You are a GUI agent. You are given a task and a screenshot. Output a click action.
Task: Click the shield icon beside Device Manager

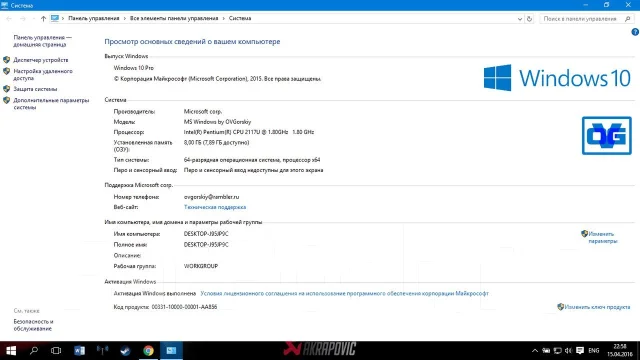pos(7,60)
